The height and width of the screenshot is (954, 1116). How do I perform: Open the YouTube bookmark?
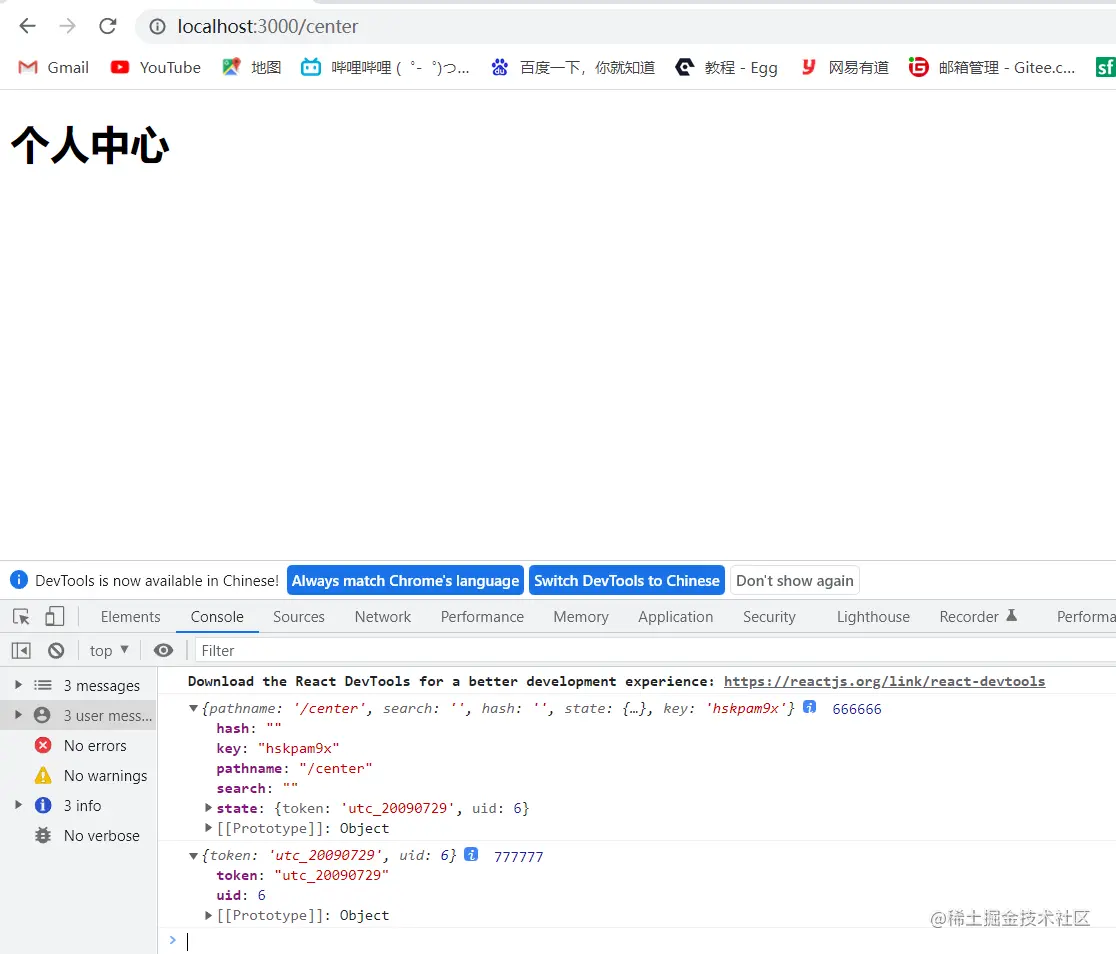(x=155, y=68)
